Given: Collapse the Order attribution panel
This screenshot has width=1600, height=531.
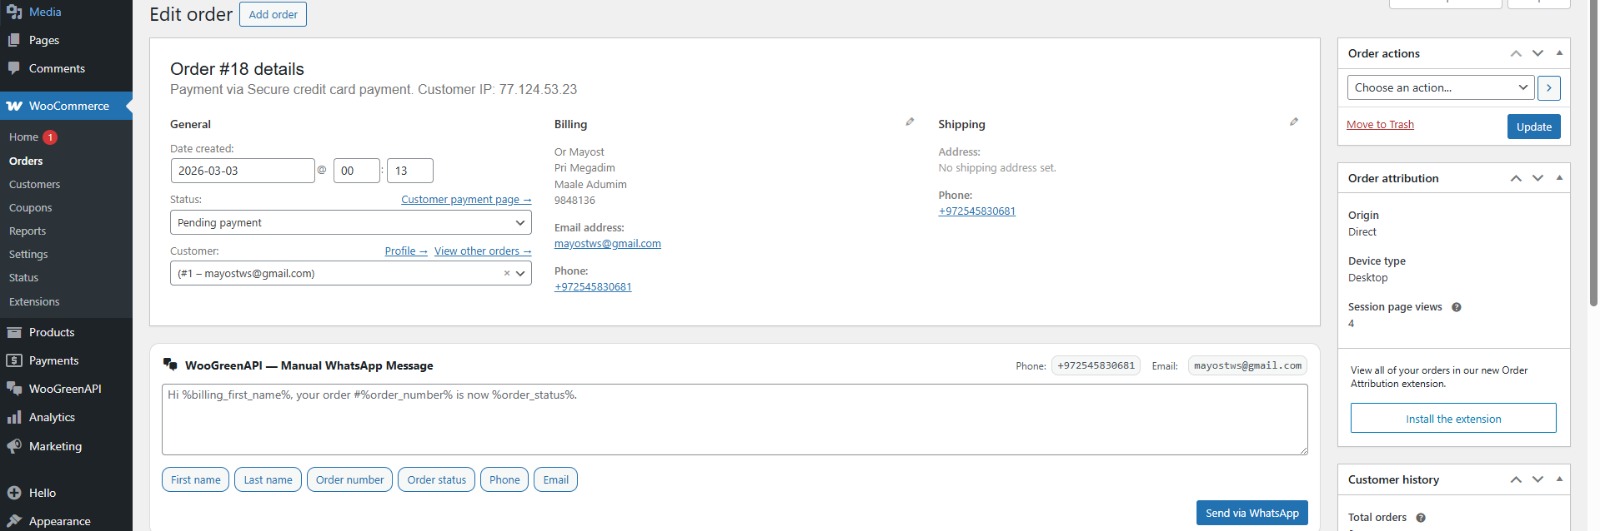Looking at the screenshot, I should (x=1559, y=178).
